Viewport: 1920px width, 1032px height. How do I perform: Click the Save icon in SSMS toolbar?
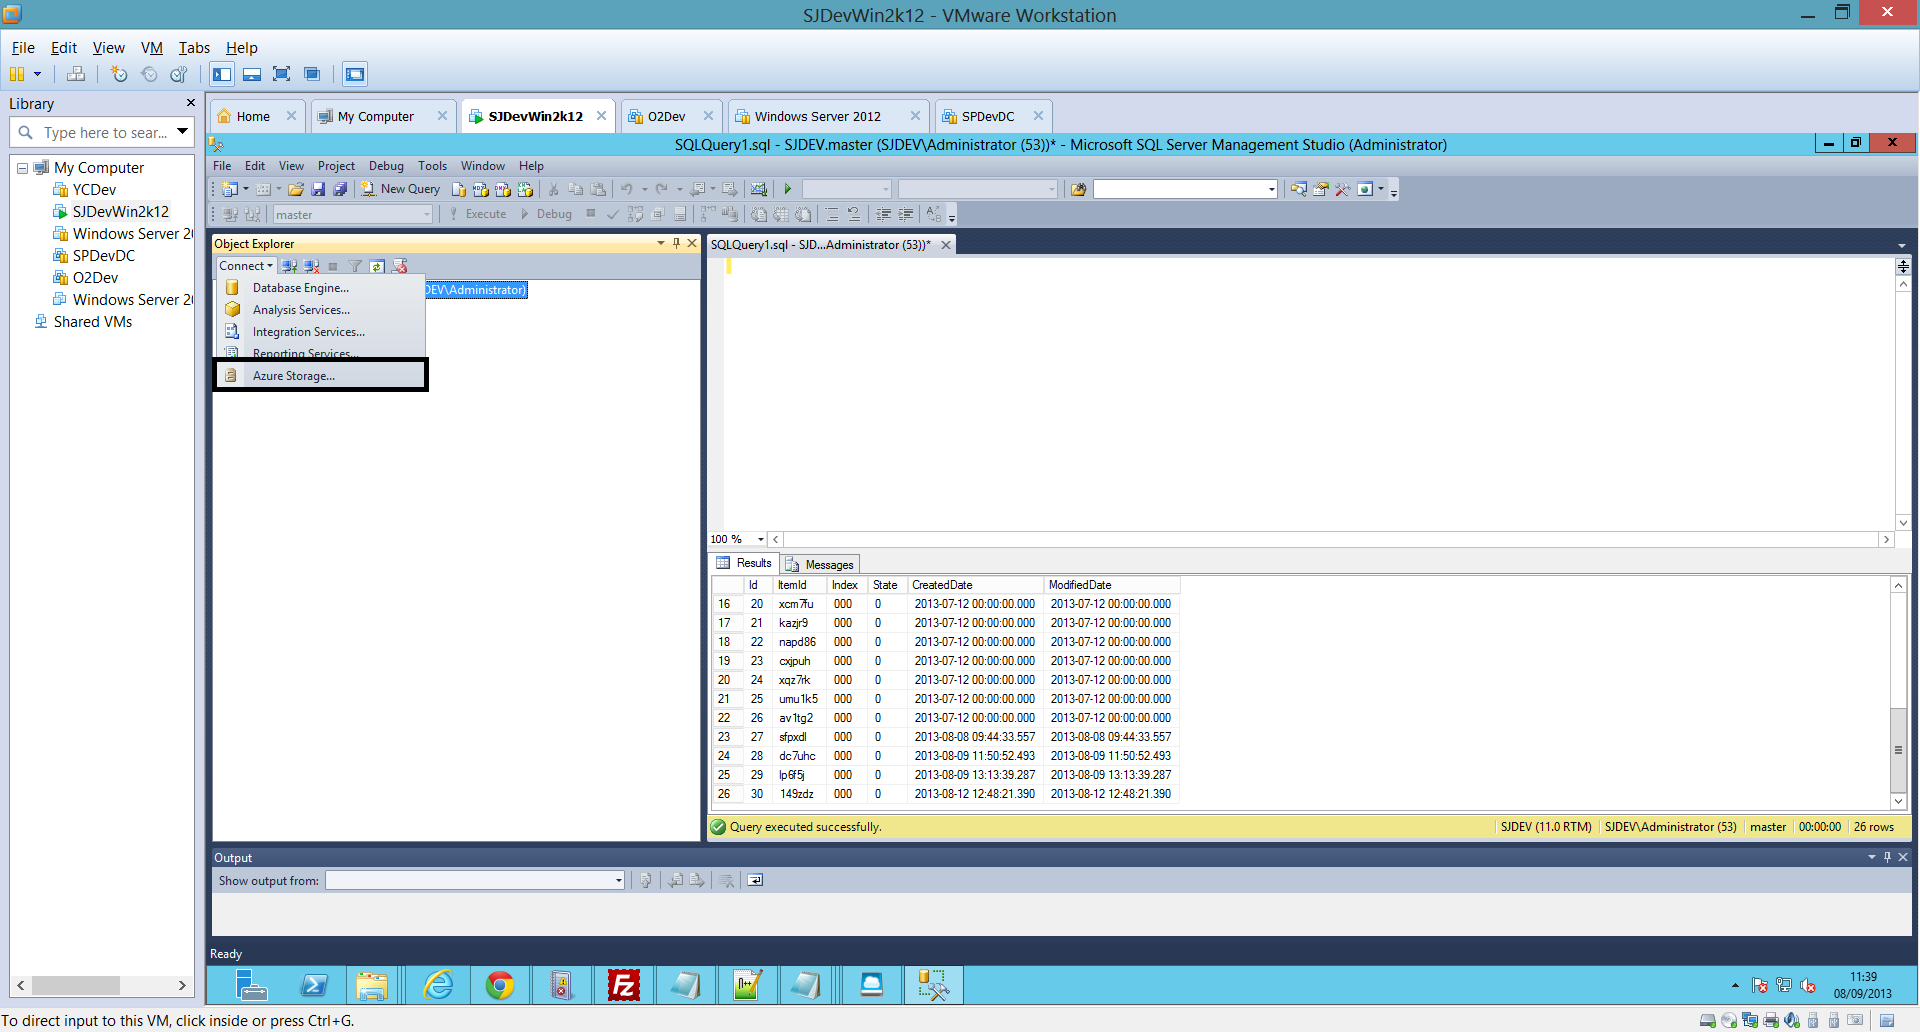(318, 189)
